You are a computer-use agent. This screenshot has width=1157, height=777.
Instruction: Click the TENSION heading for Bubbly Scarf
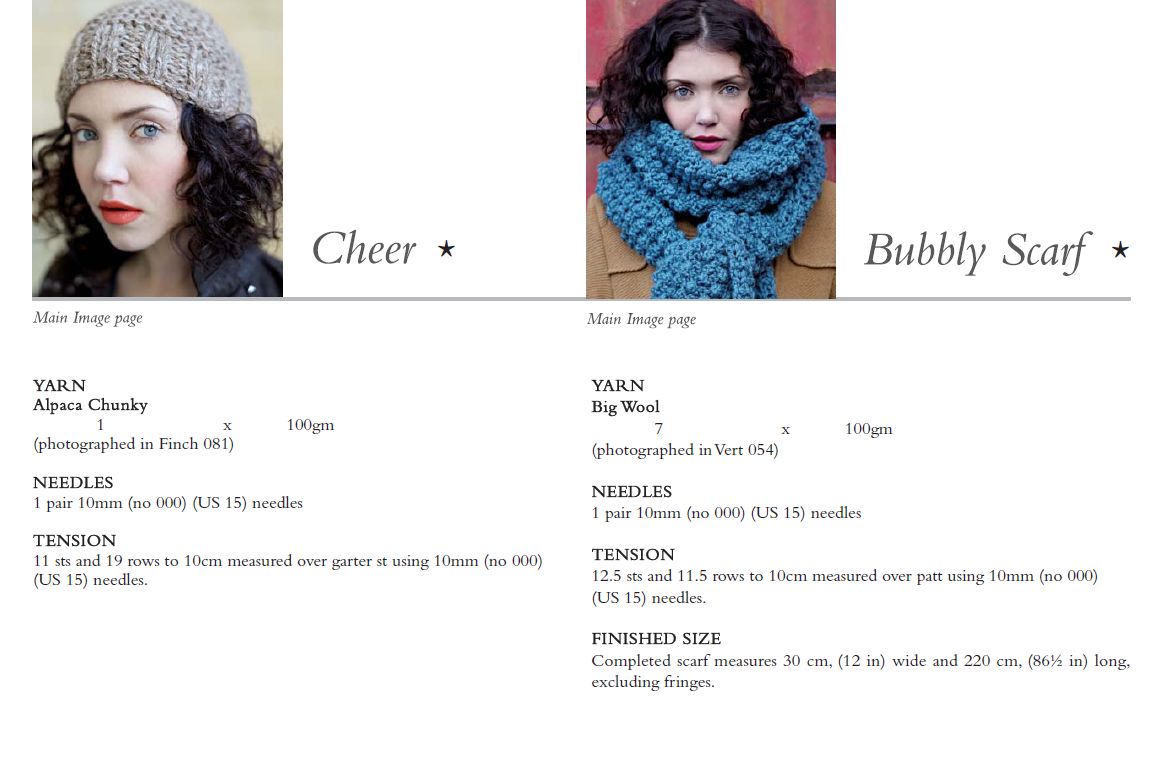633,555
